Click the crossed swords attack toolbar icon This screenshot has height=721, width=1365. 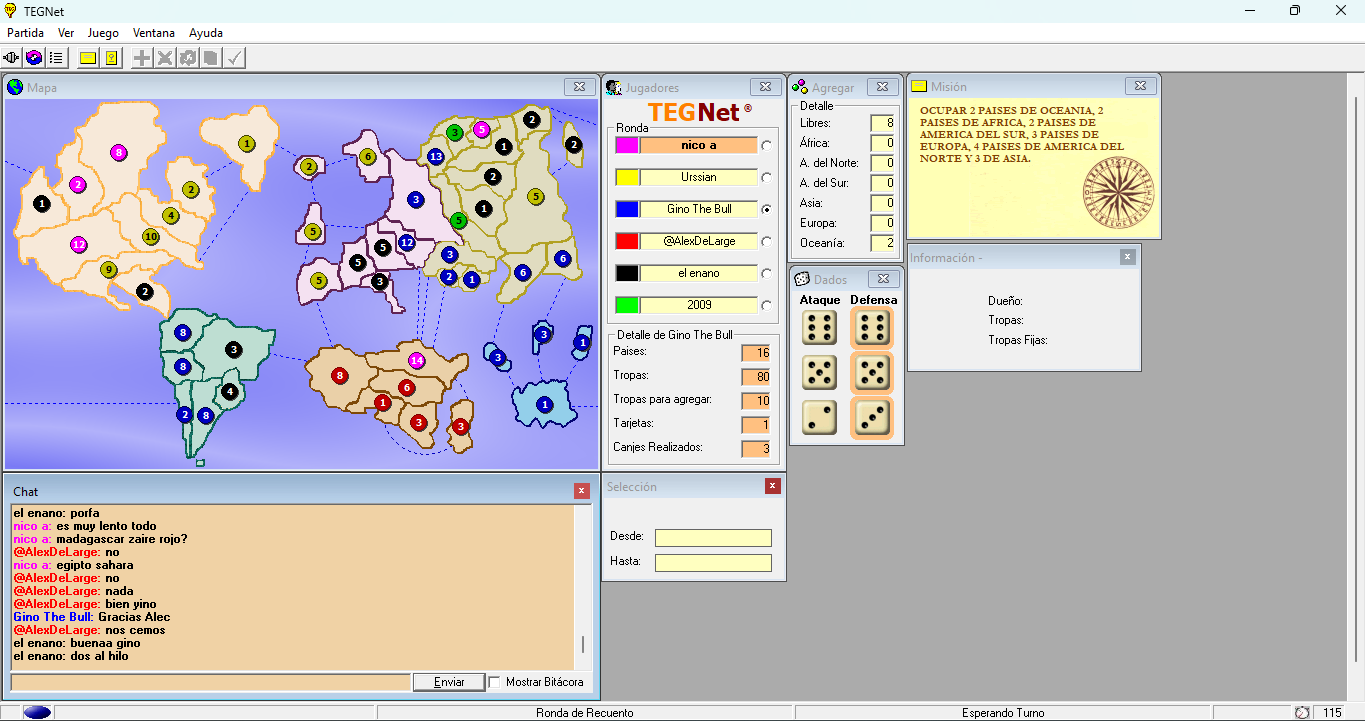(165, 58)
